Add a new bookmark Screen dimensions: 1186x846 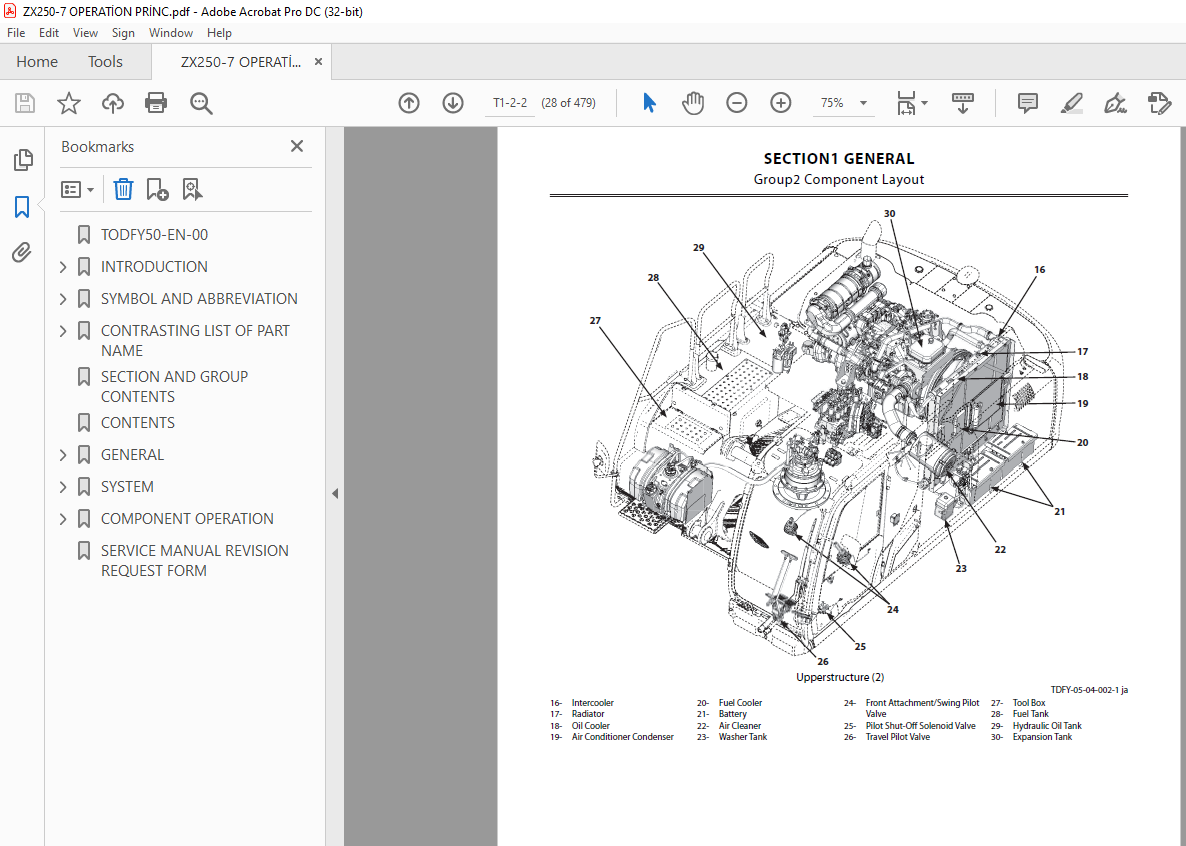tap(157, 189)
